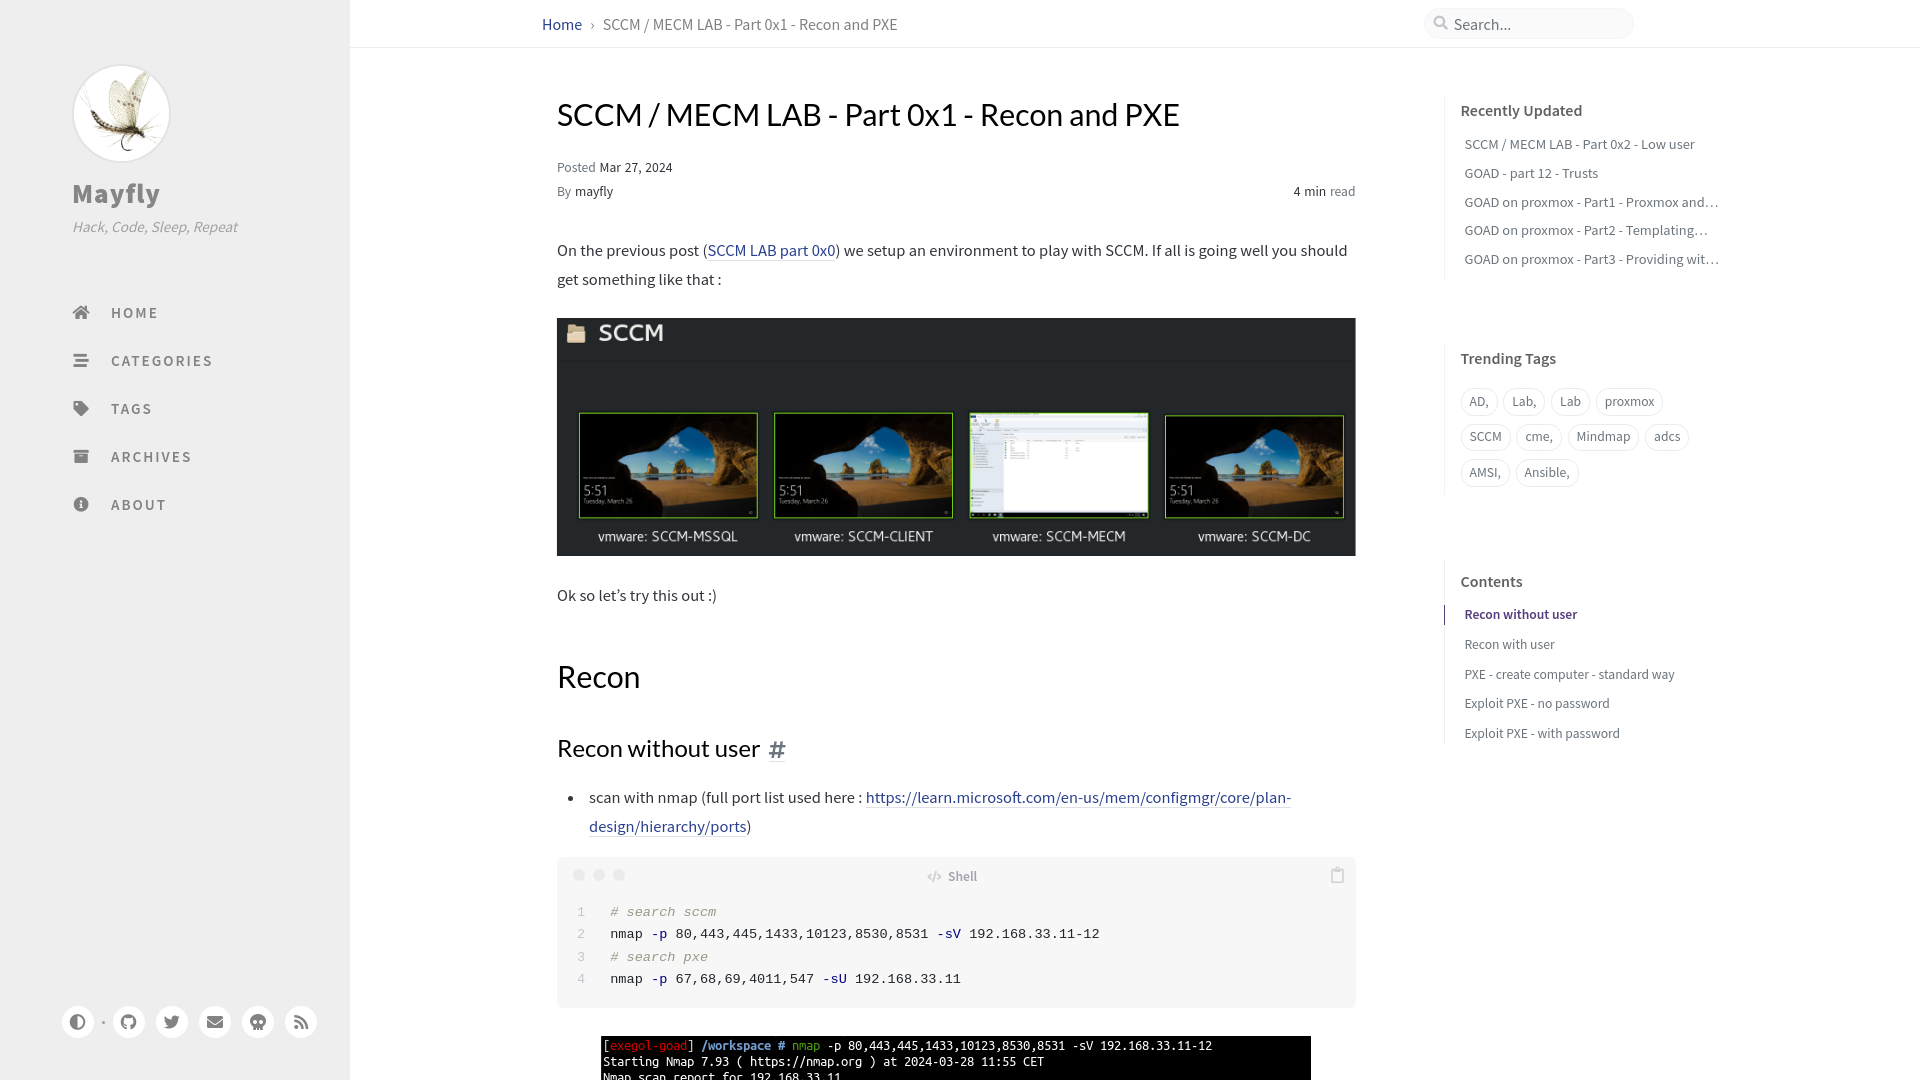This screenshot has height=1080, width=1920.
Task: Select the AMSI, trending tag
Action: click(x=1485, y=473)
